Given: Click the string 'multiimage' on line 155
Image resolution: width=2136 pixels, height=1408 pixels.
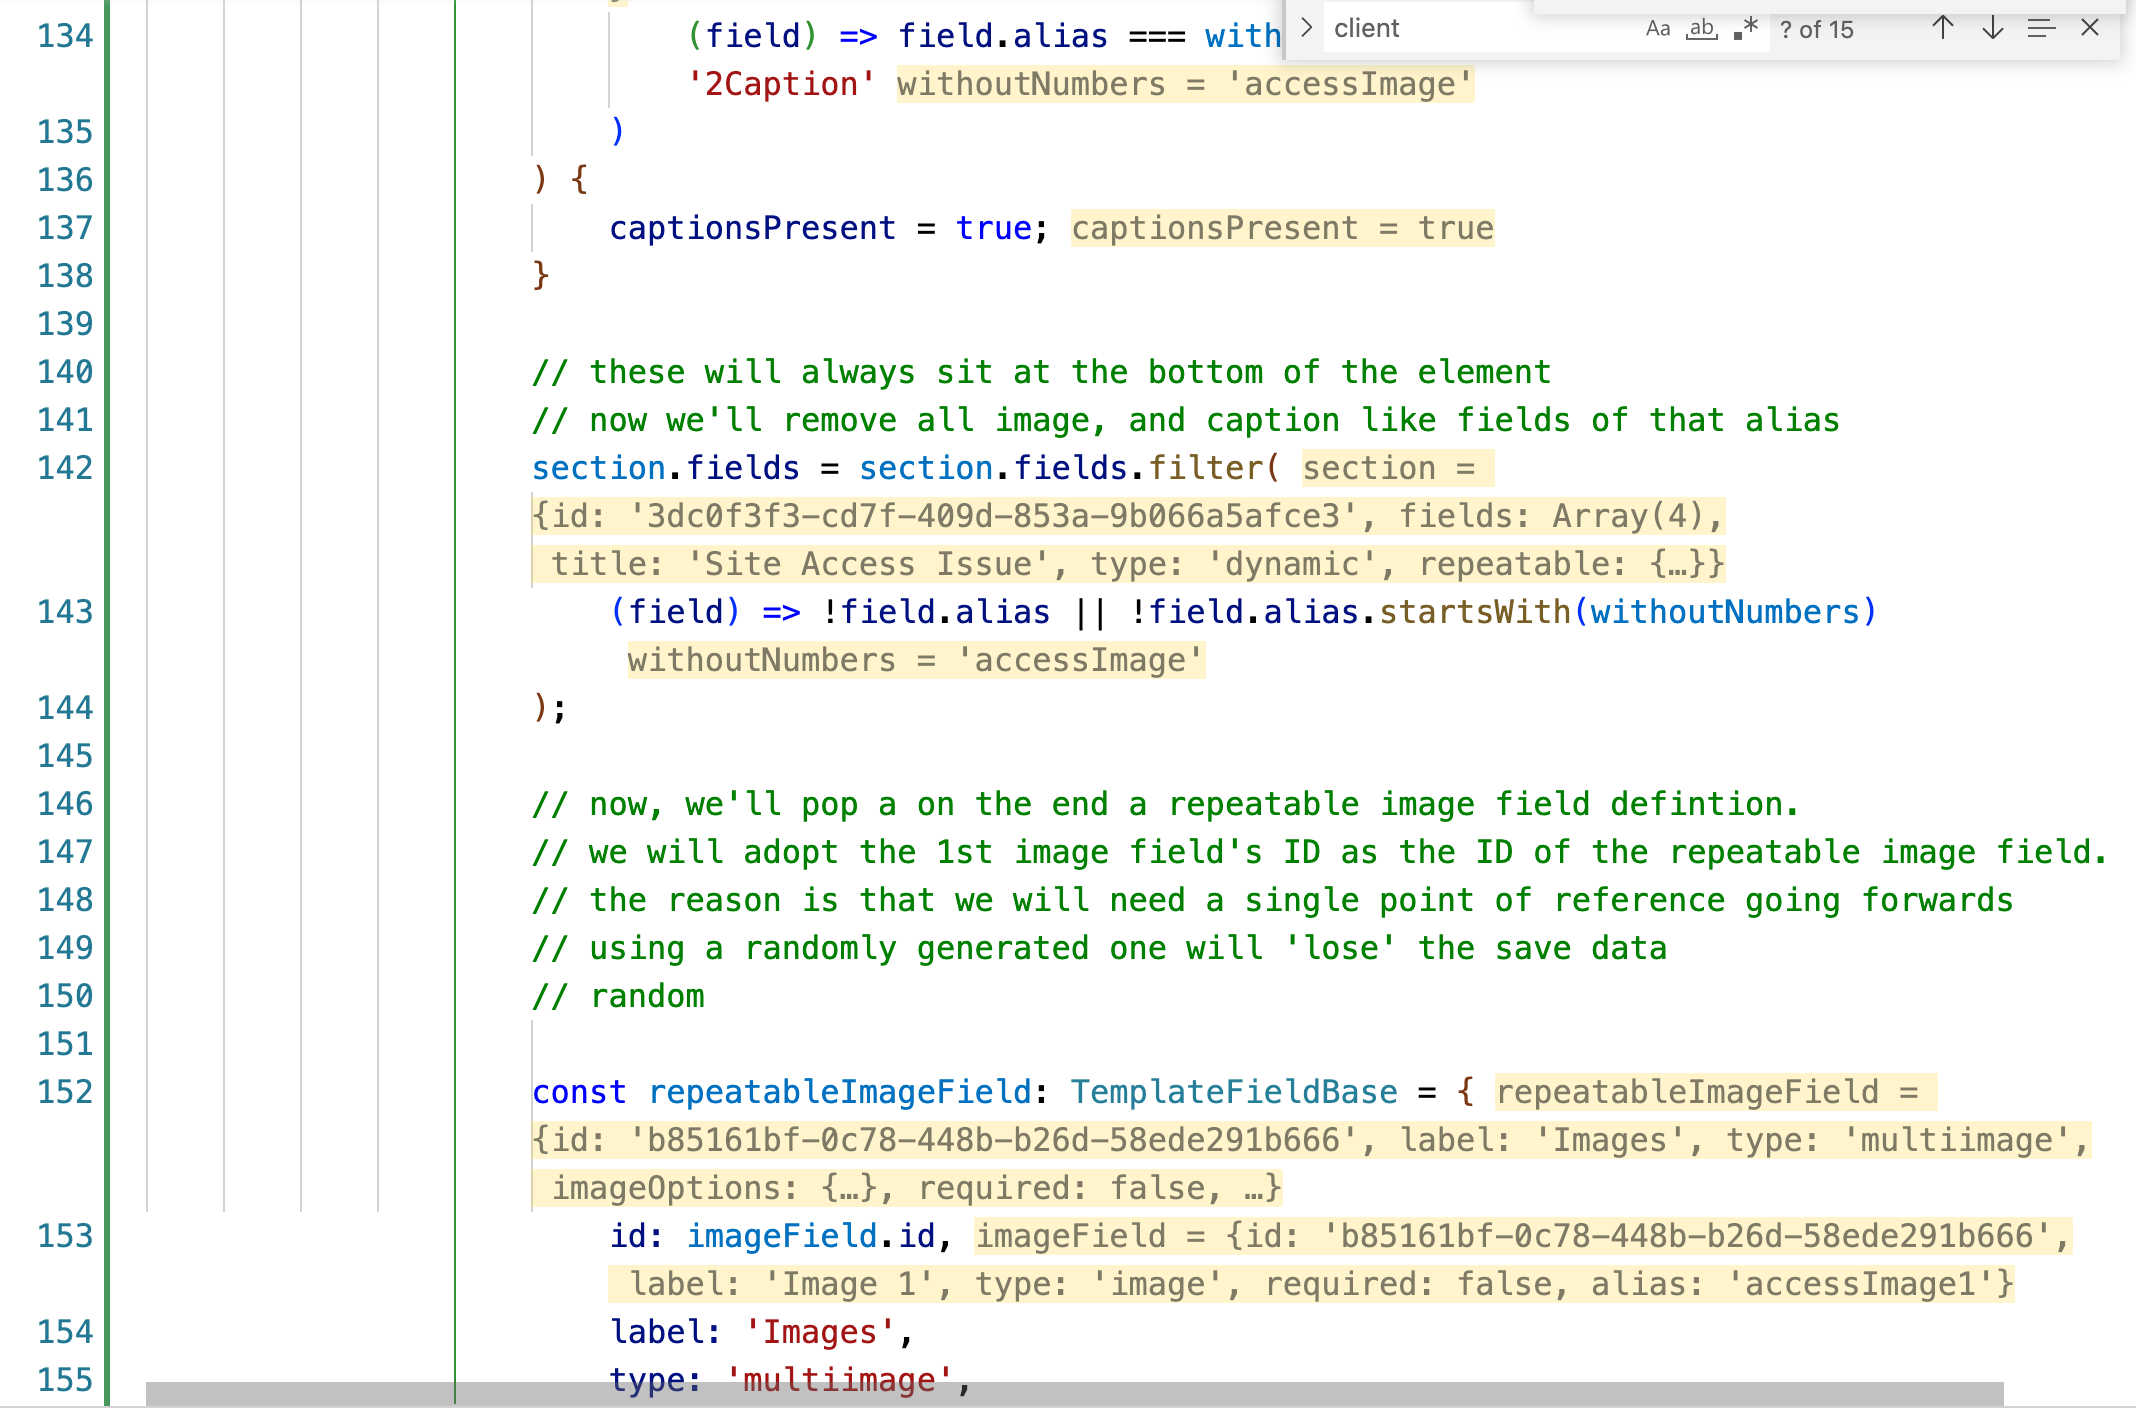Looking at the screenshot, I should click(842, 1379).
